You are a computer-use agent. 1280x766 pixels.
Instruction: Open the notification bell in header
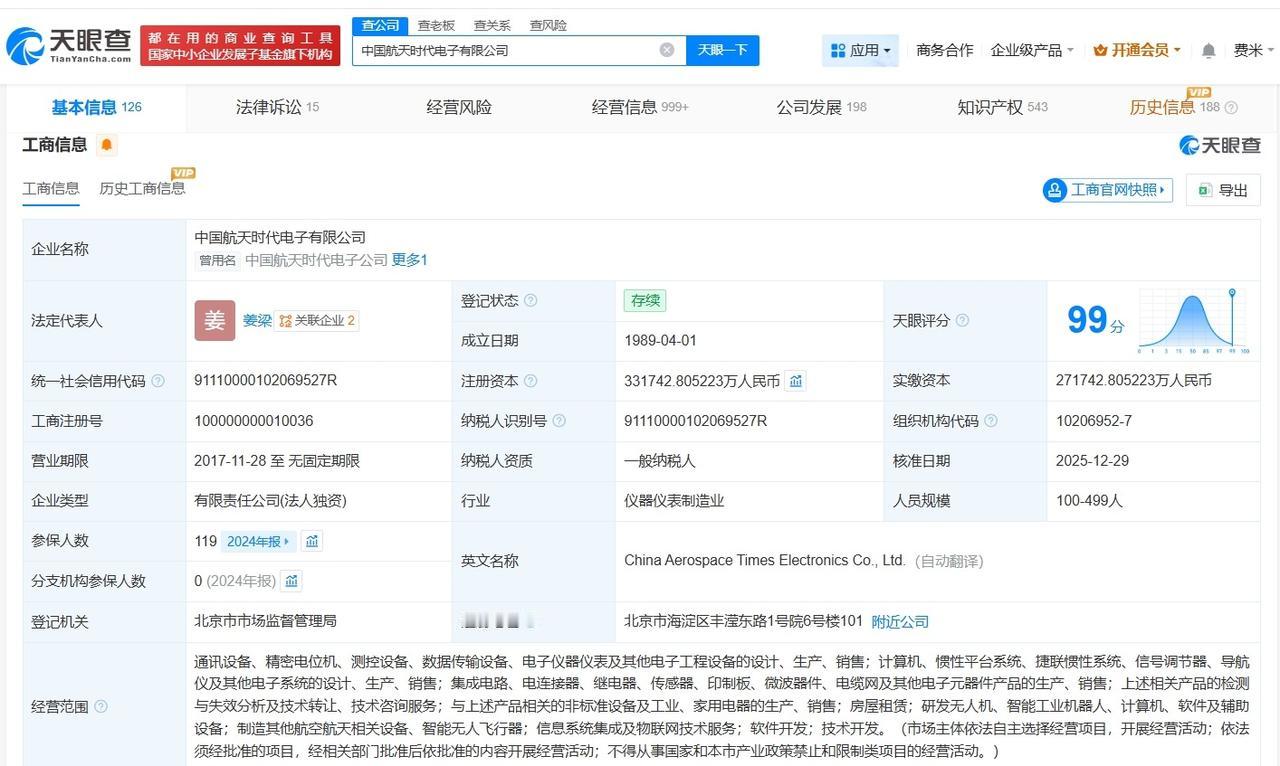pyautogui.click(x=1208, y=50)
